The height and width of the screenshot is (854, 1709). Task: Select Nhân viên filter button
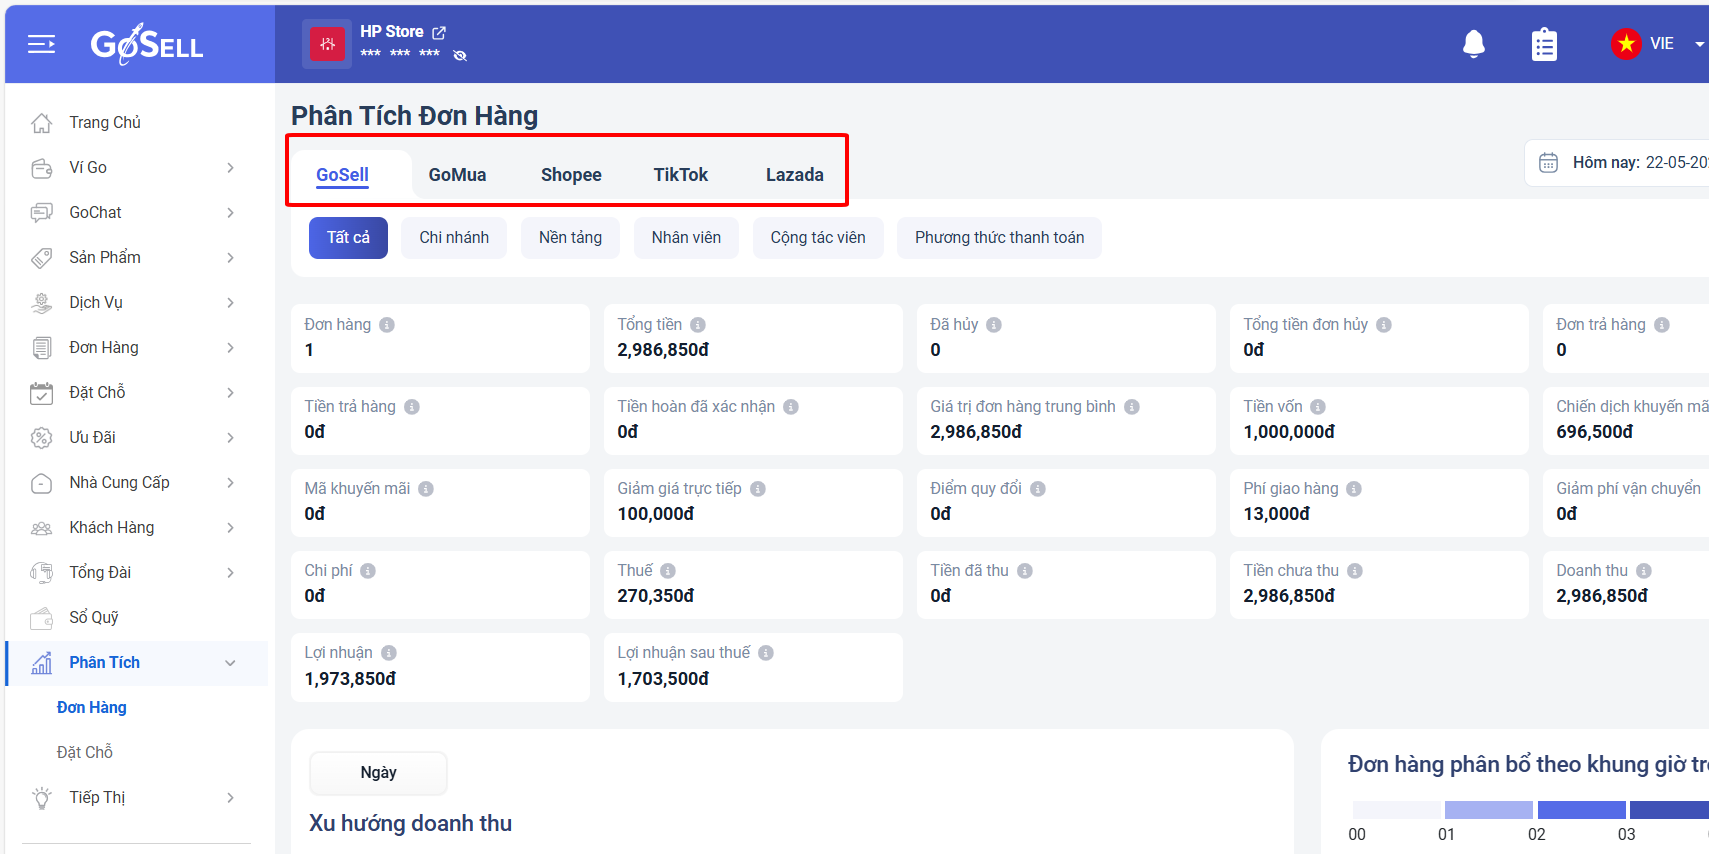686,238
